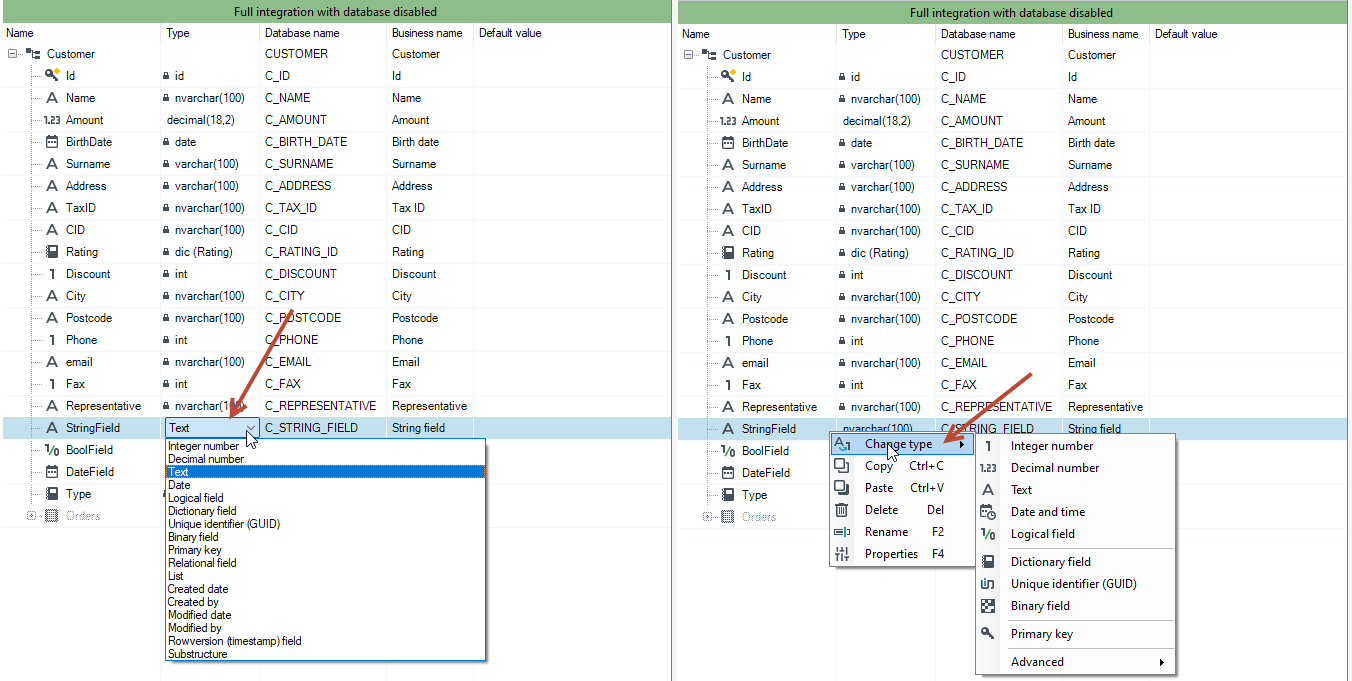Click the decimal icon beside Amount in left panel
This screenshot has width=1352, height=681.
[x=53, y=120]
